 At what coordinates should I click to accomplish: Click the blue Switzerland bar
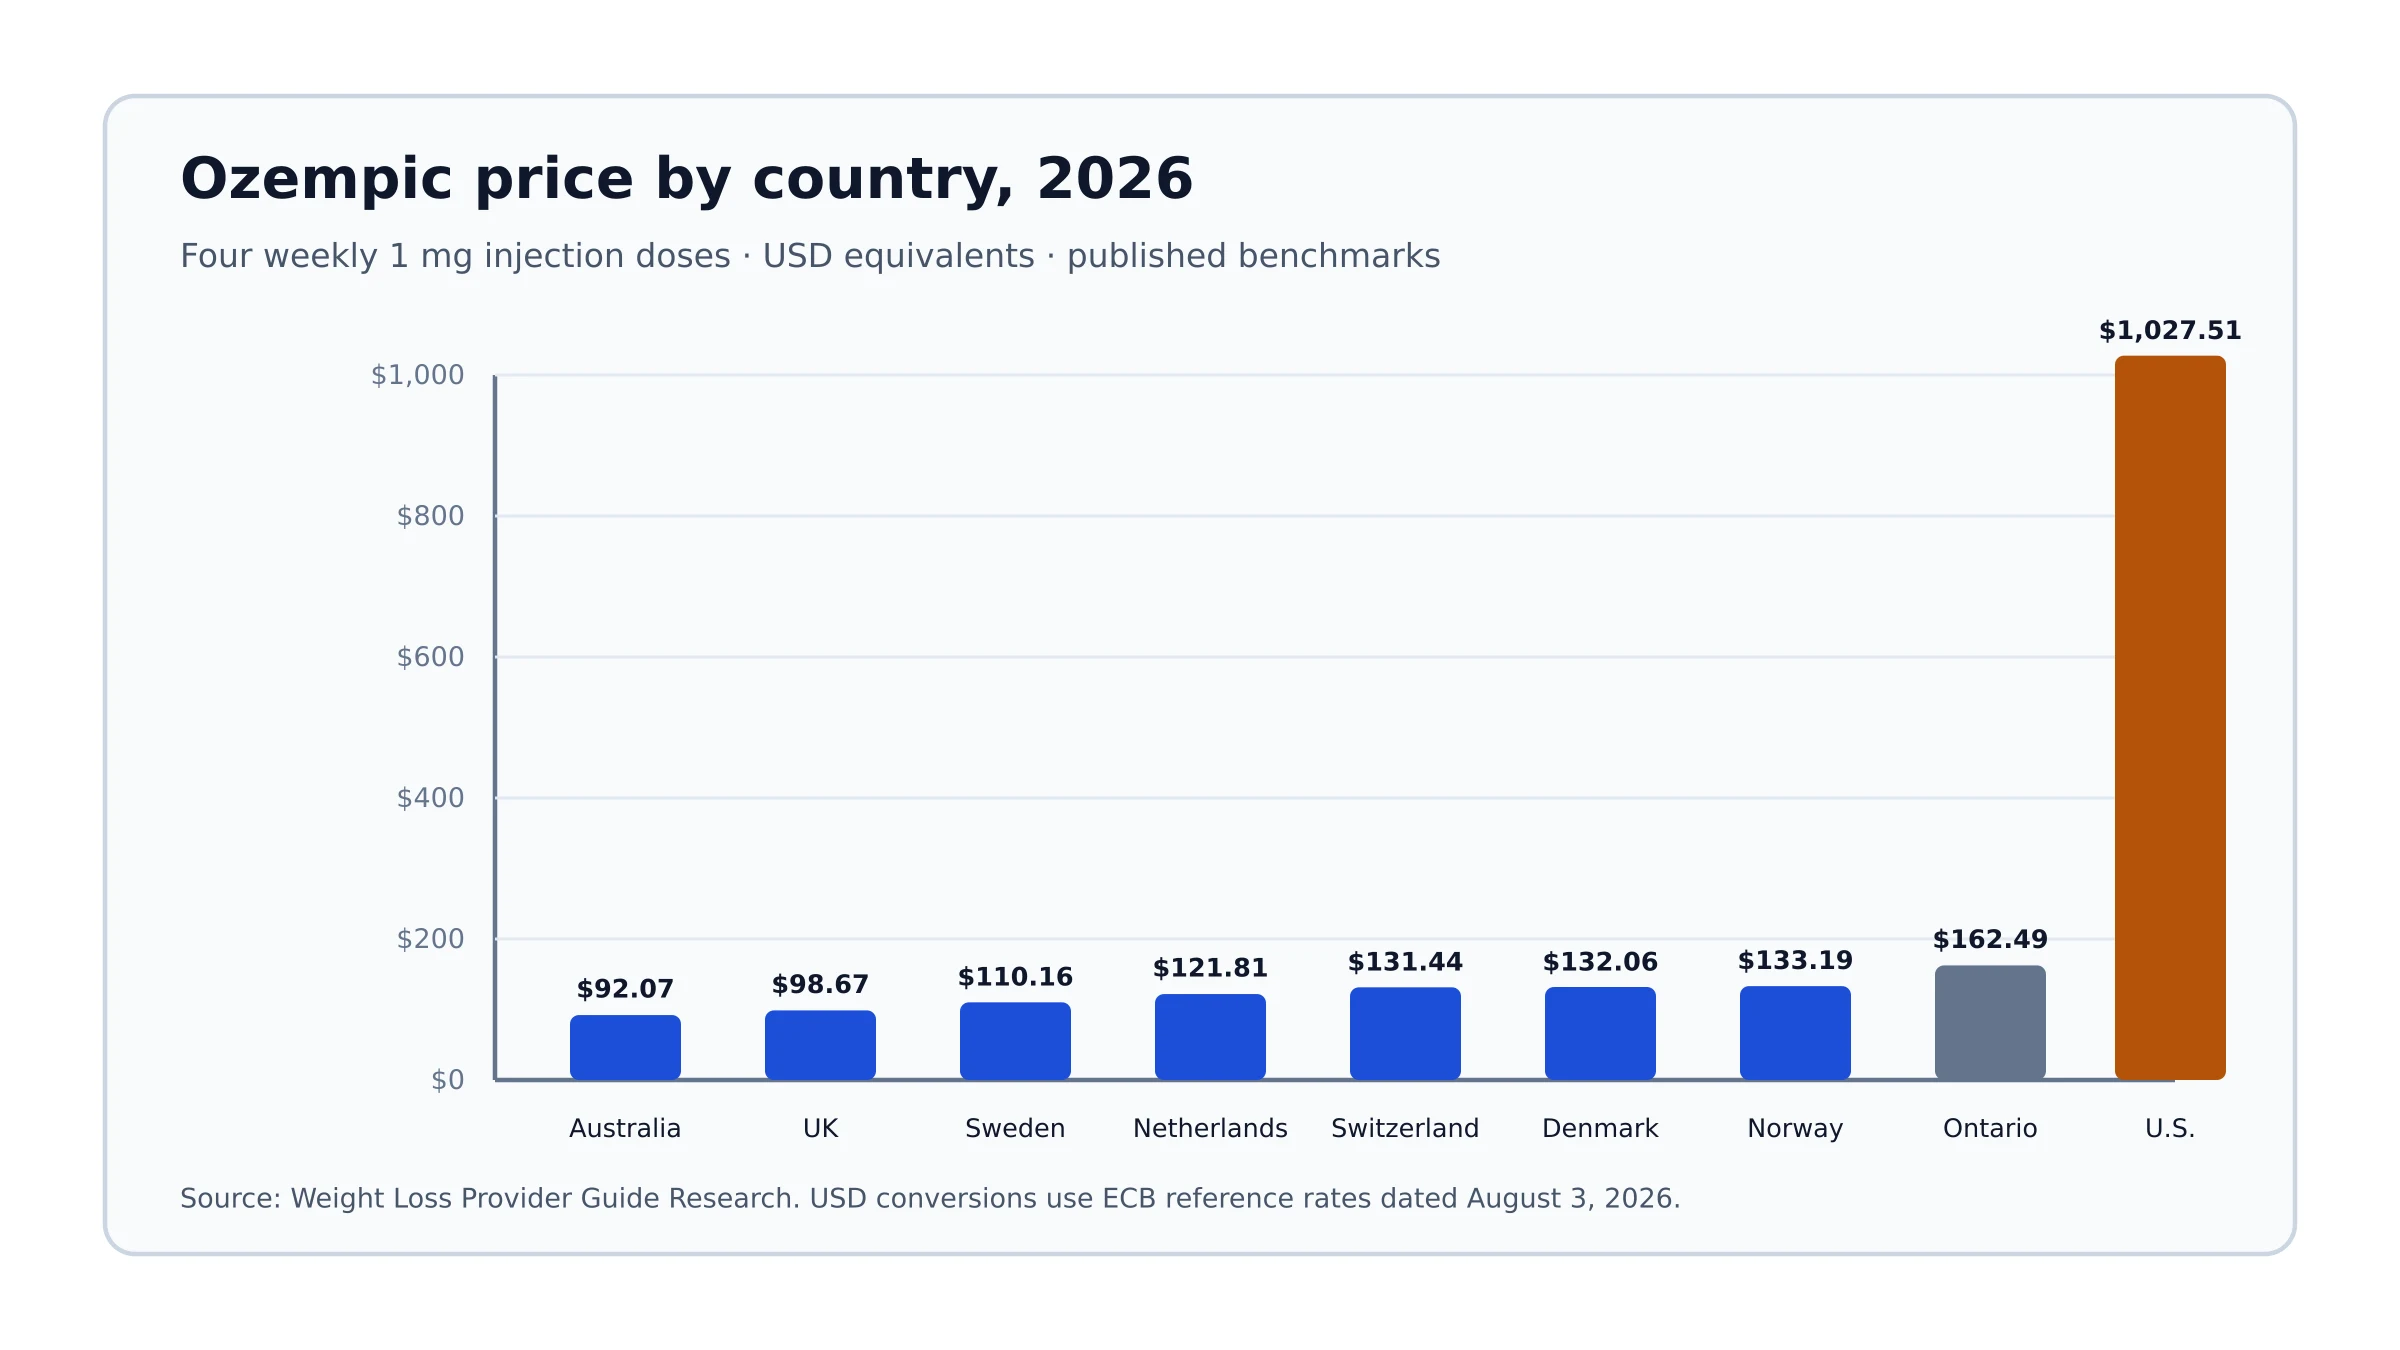pyautogui.click(x=1405, y=1034)
